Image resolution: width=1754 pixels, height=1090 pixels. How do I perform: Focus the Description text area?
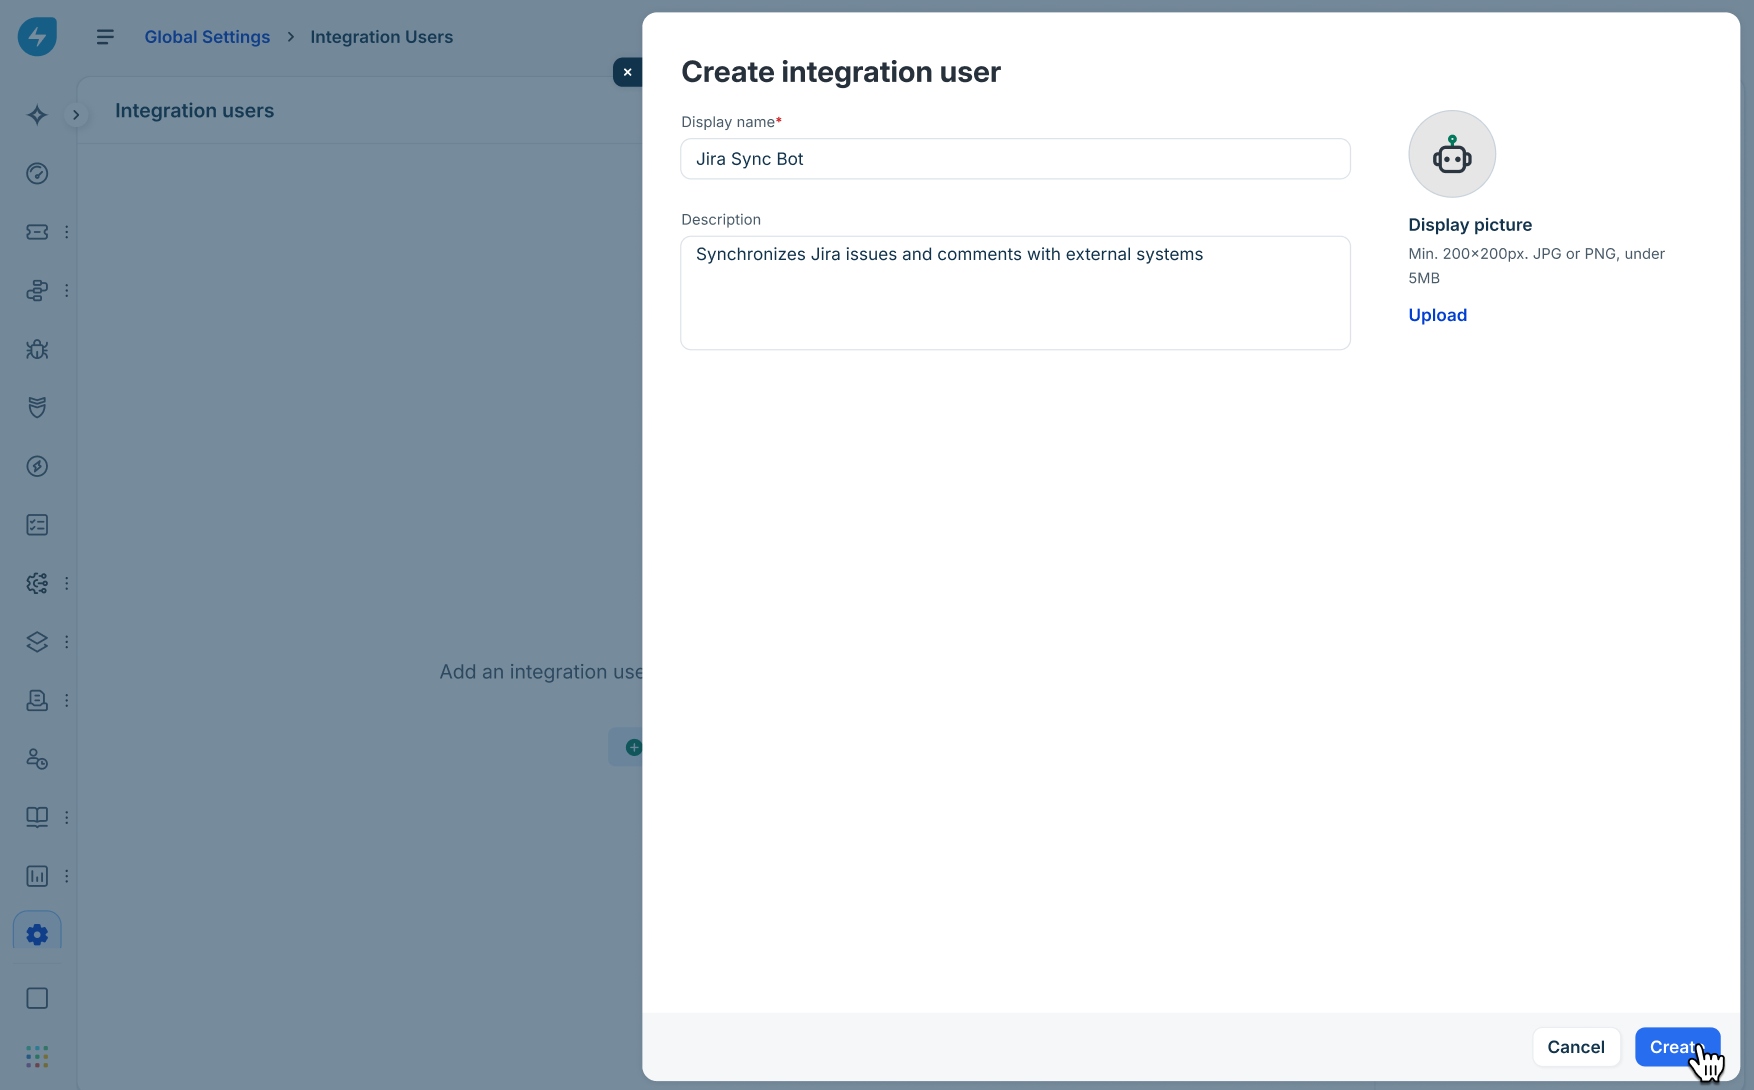coord(1015,293)
